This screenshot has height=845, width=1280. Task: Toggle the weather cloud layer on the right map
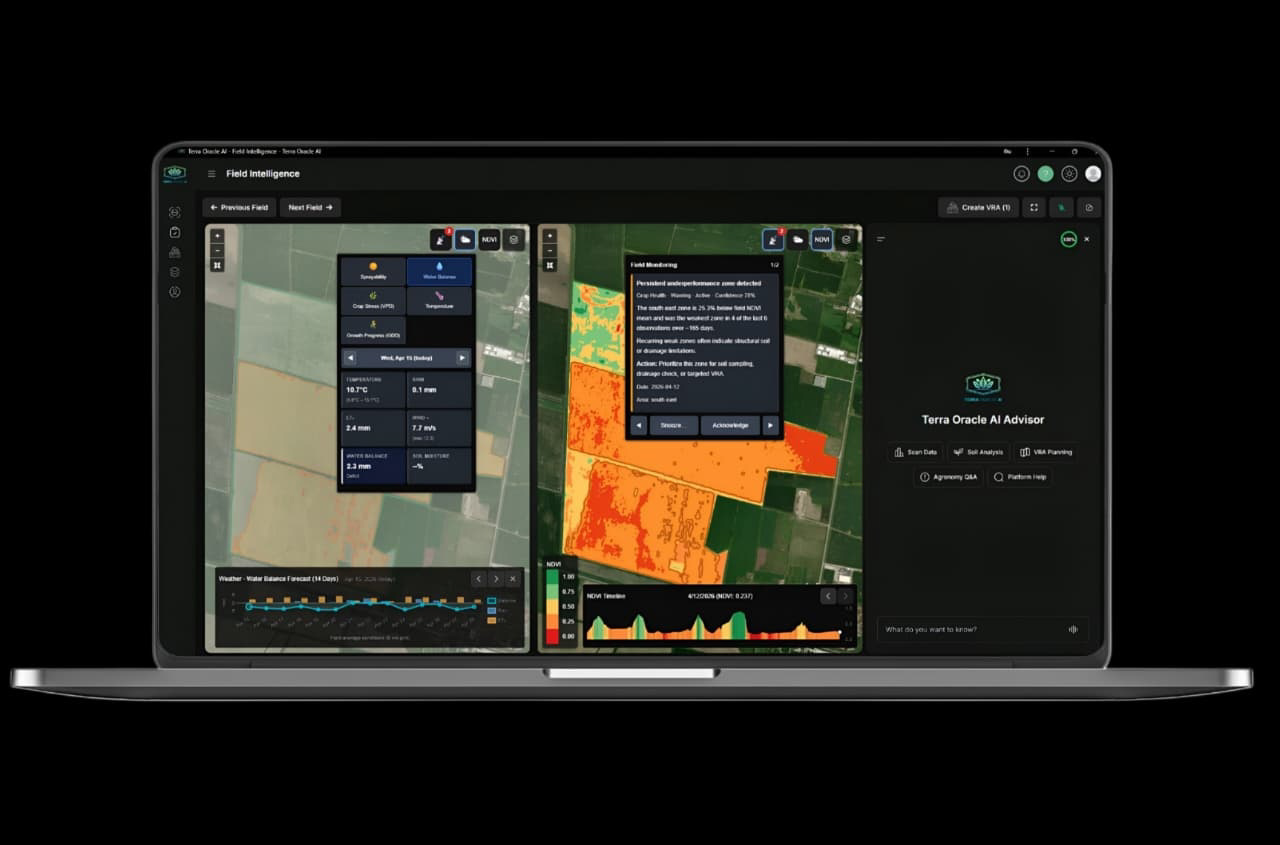[x=797, y=239]
